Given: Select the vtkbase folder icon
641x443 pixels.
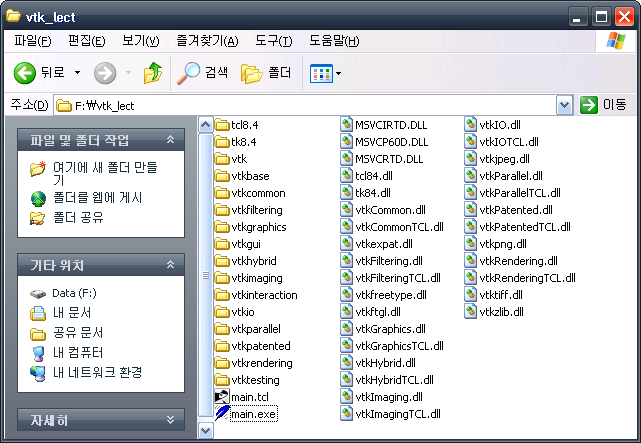Looking at the screenshot, I should point(222,176).
